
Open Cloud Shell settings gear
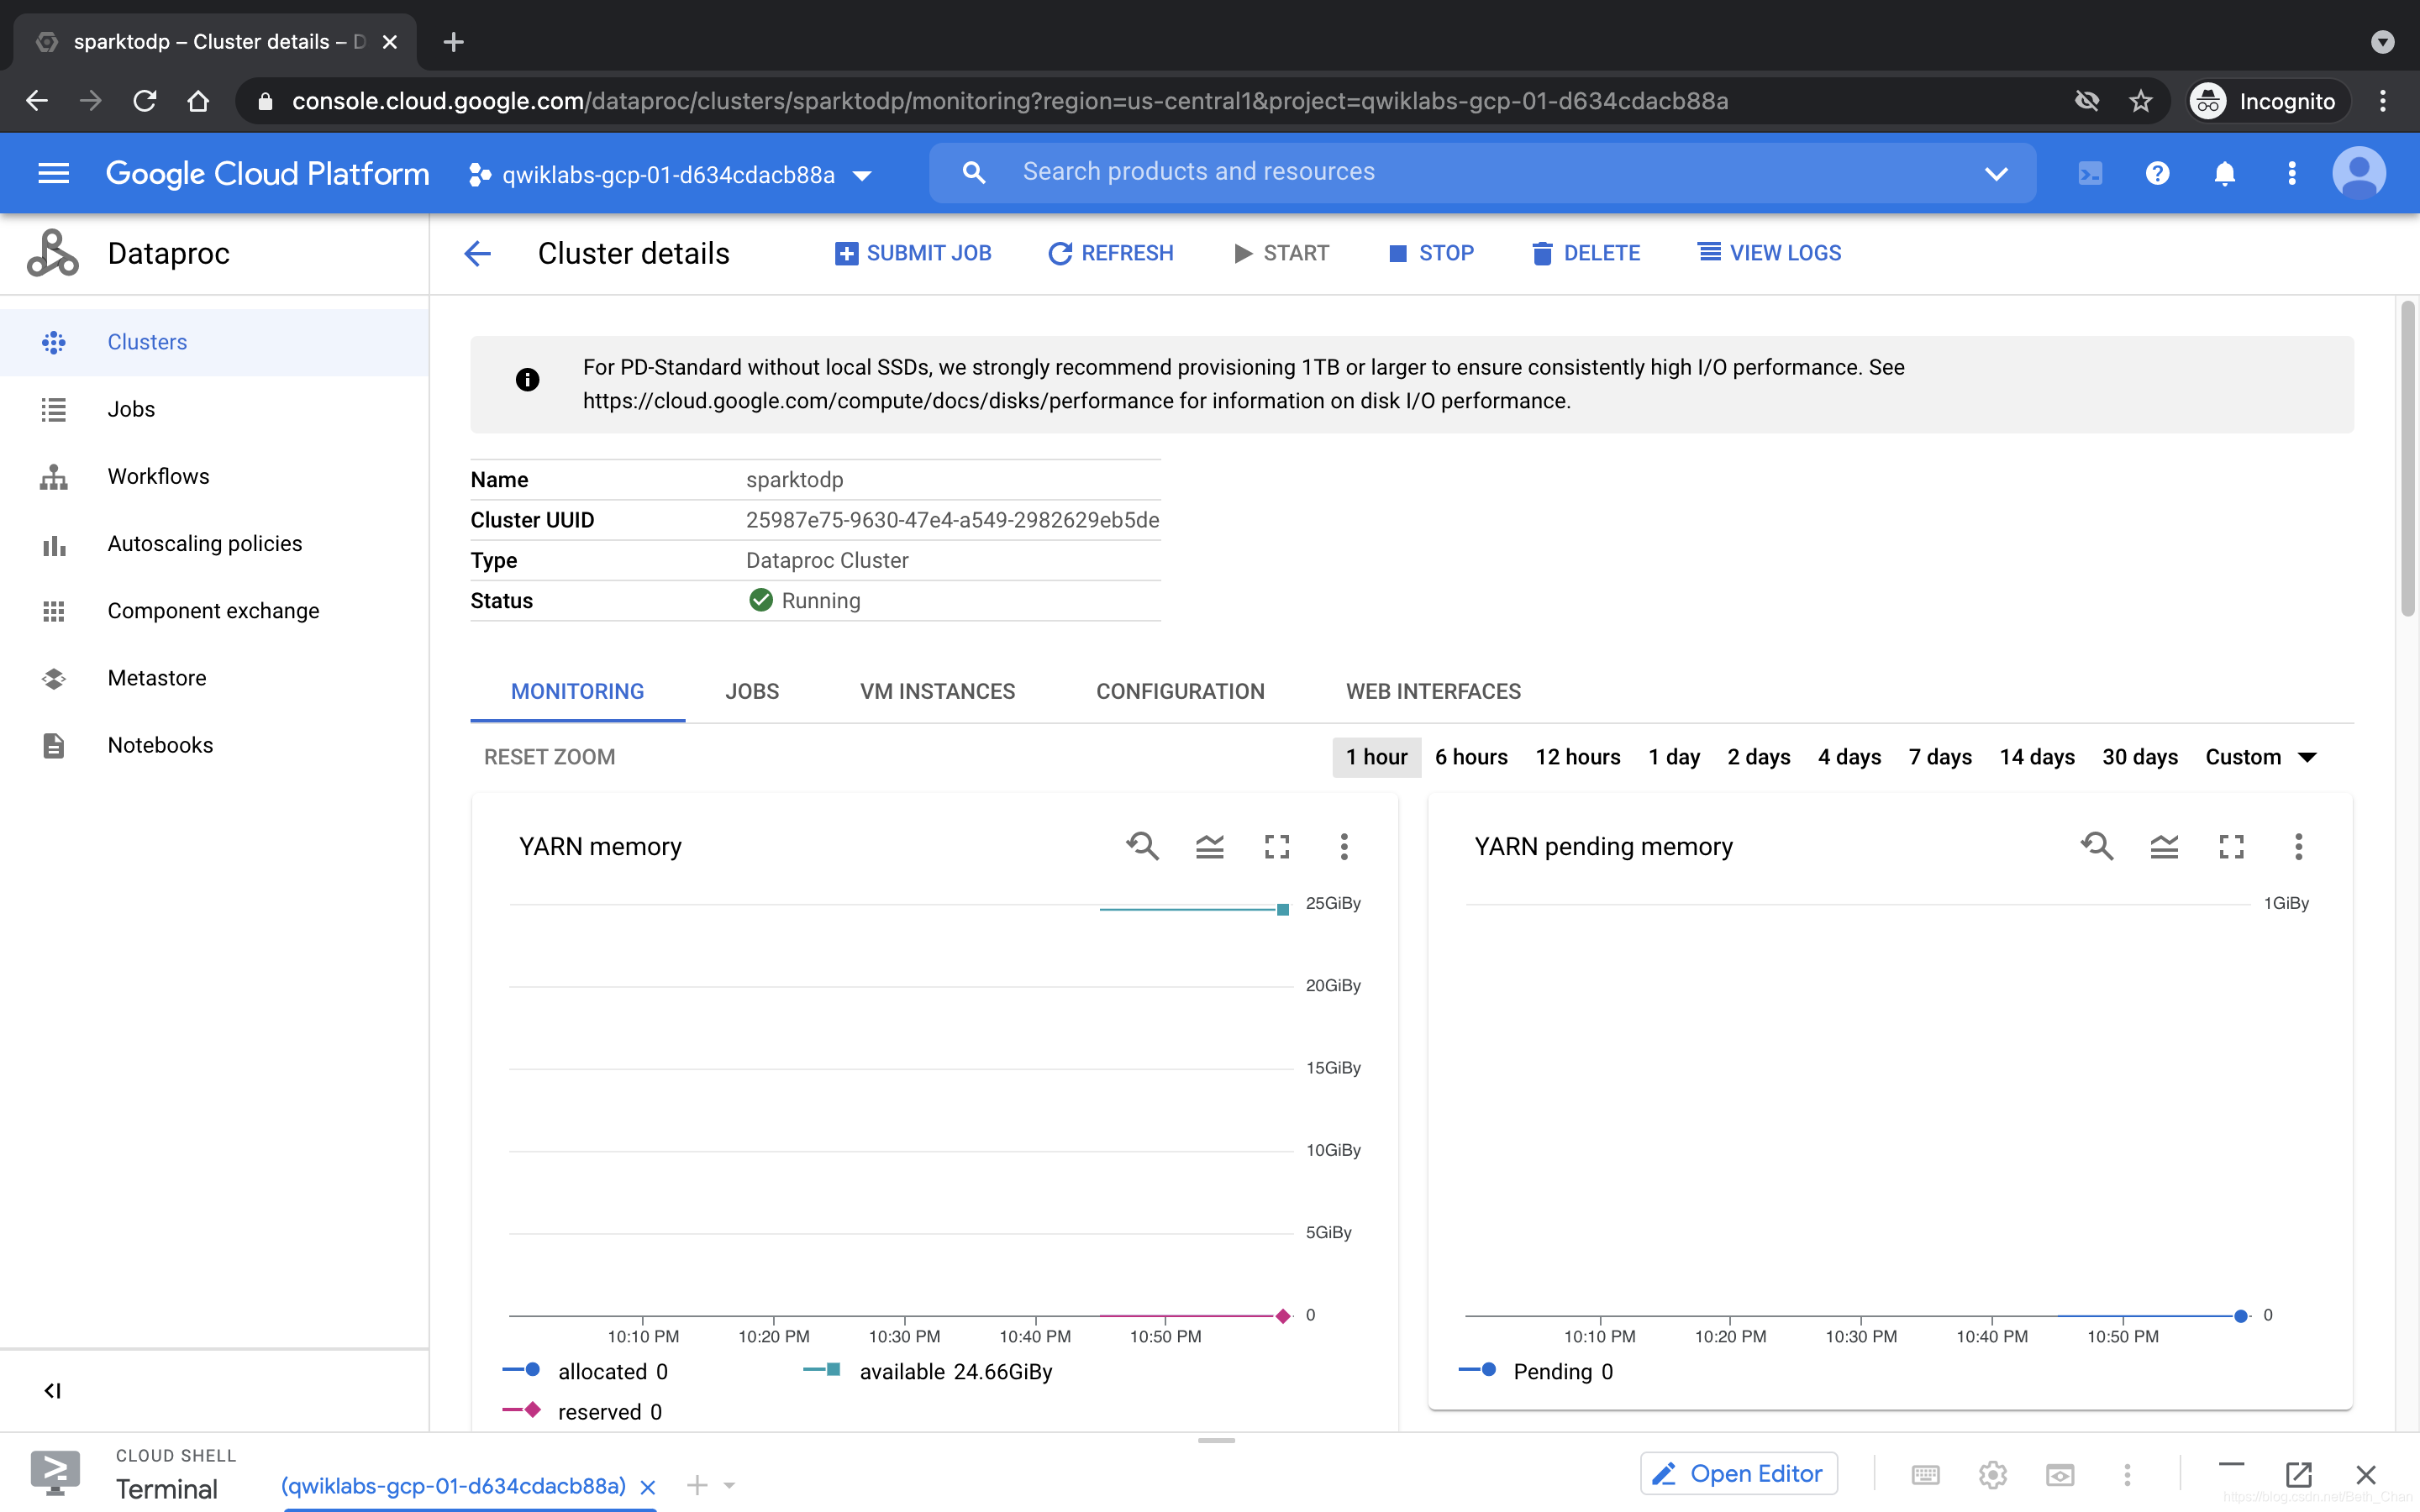point(1992,1474)
